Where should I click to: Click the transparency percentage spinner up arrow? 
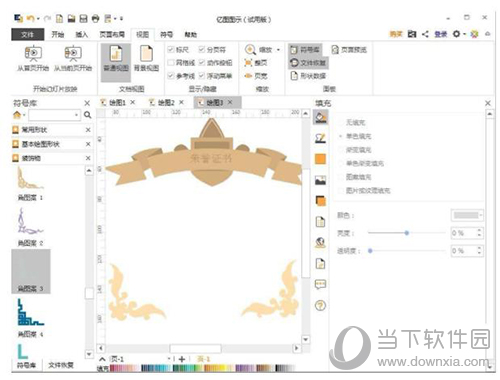[479, 248]
